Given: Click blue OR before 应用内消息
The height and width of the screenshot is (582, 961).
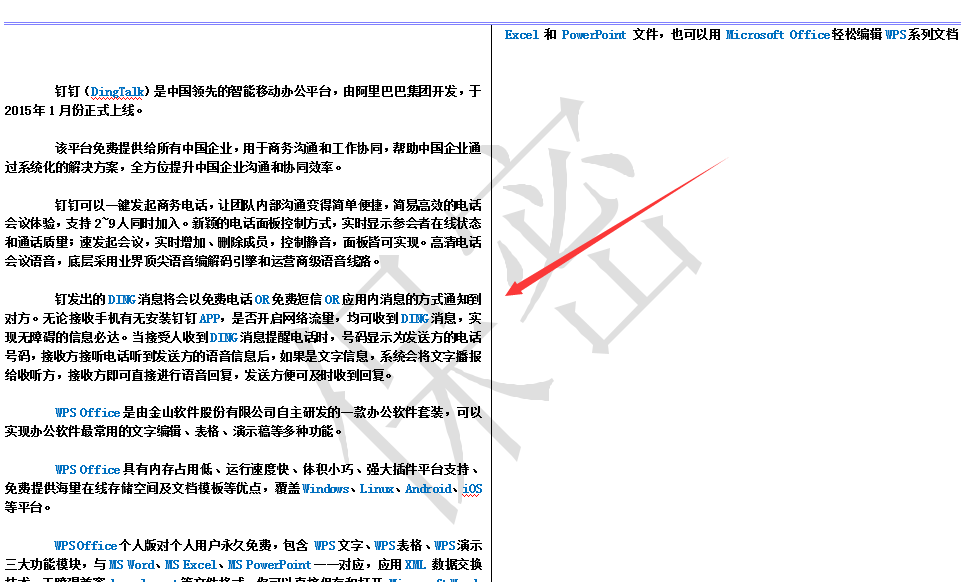Looking at the screenshot, I should [x=332, y=300].
